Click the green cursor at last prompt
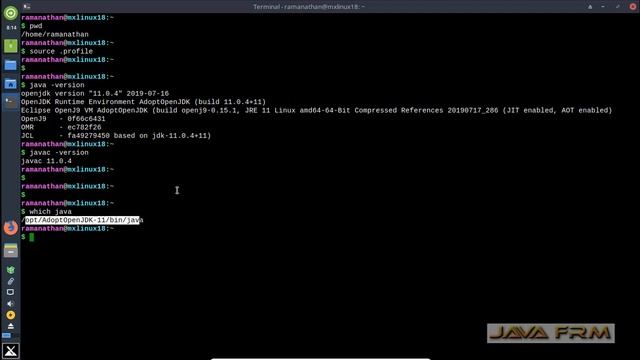 point(32,237)
